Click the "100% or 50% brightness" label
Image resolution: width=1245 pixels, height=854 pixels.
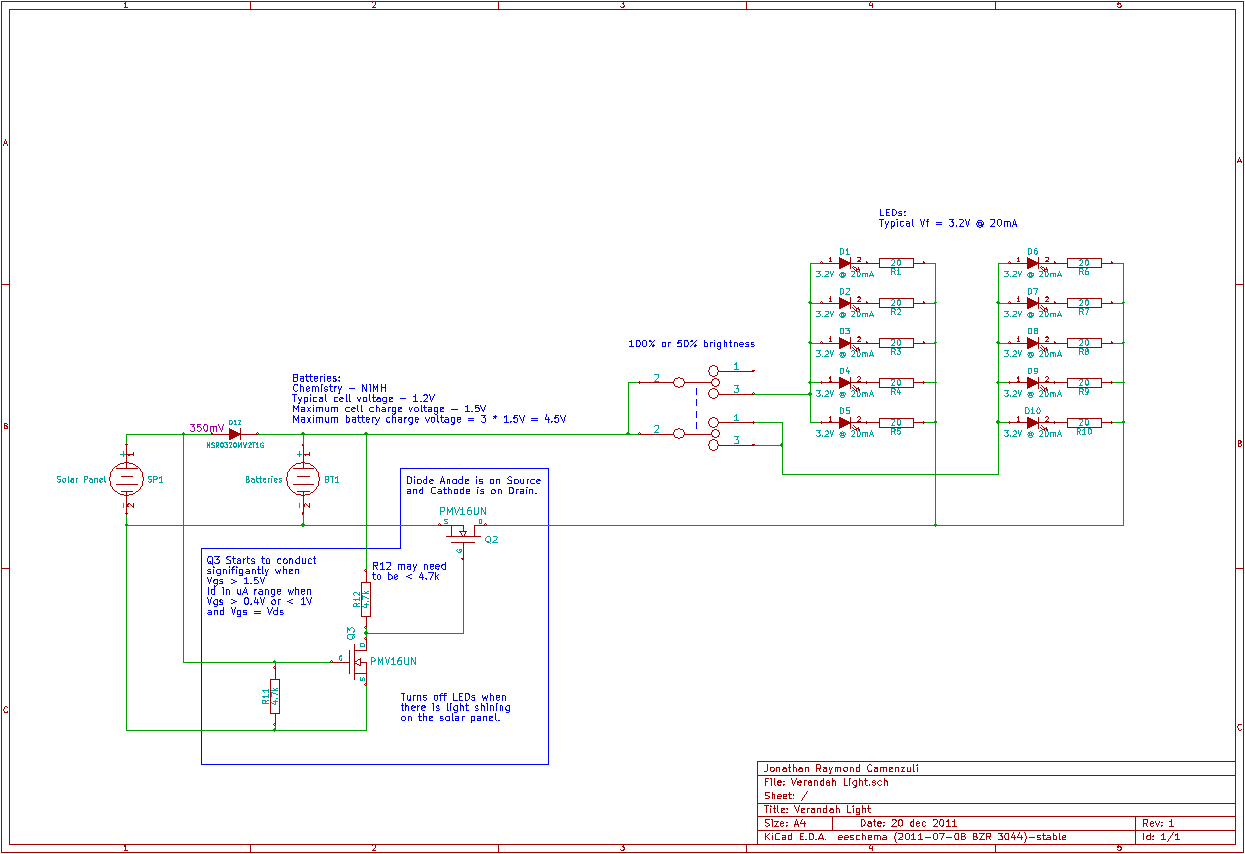pyautogui.click(x=691, y=344)
